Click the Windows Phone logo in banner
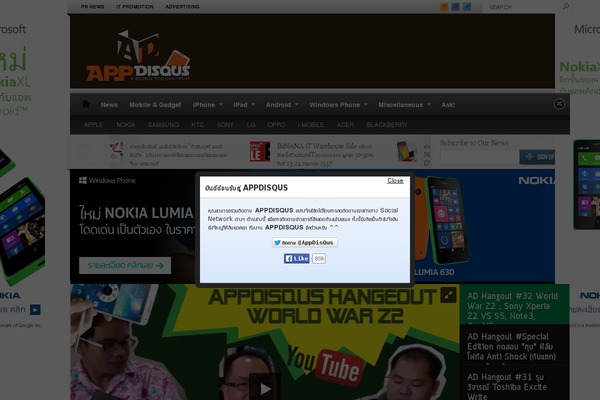The image size is (600, 400). (107, 180)
